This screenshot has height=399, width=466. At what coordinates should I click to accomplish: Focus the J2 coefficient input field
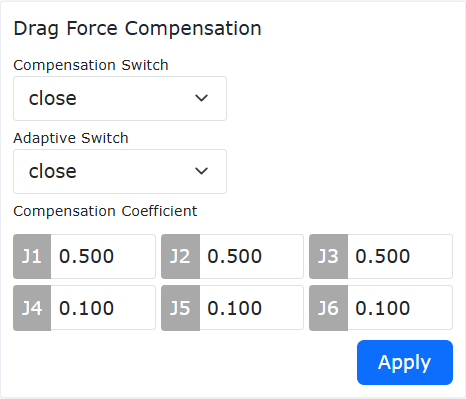point(251,256)
